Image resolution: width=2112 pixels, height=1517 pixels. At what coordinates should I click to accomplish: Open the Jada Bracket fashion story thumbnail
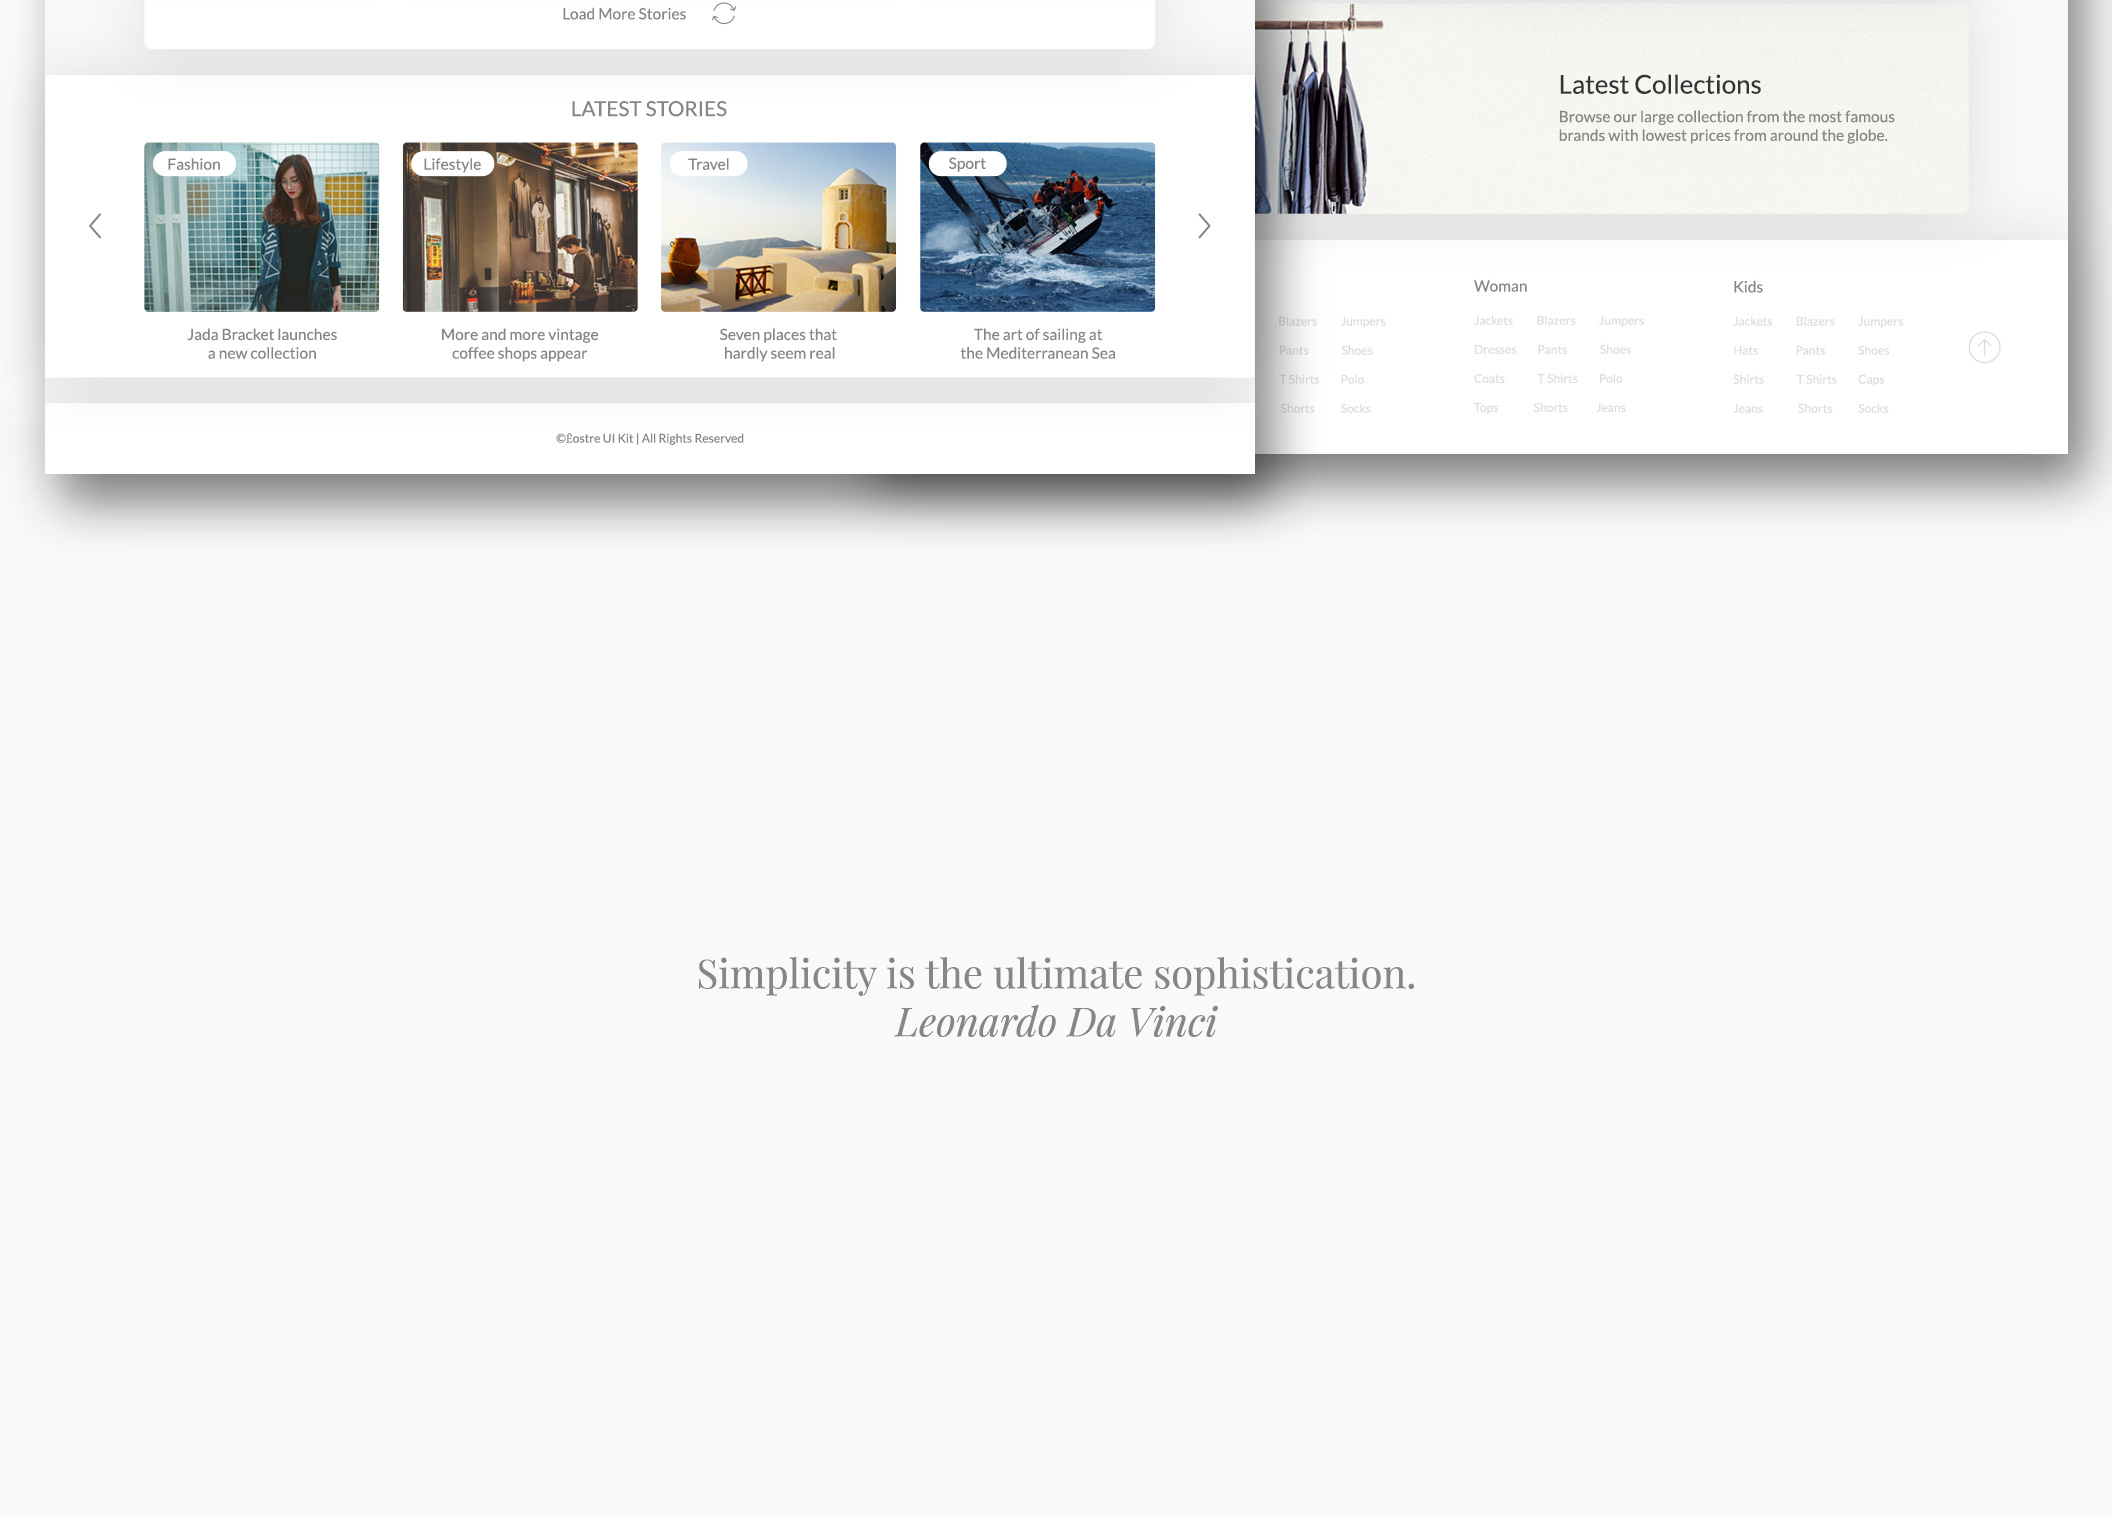[262, 240]
